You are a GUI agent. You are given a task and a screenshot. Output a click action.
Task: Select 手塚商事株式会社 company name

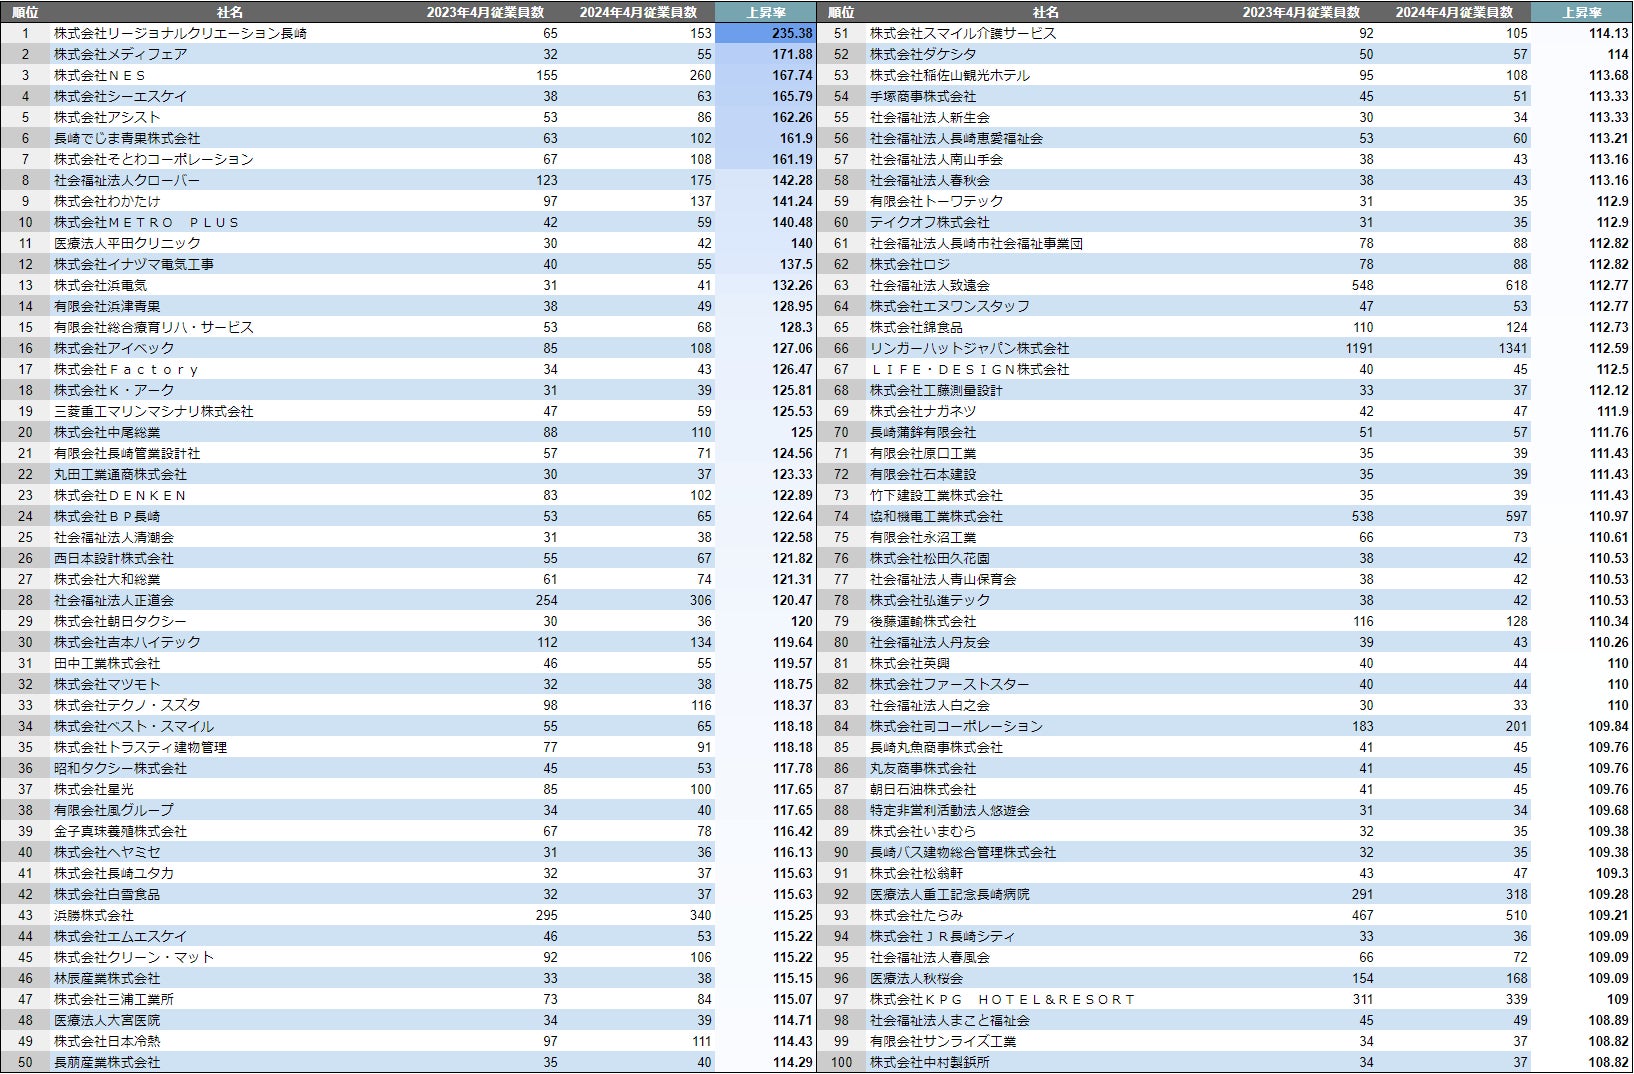click(923, 96)
